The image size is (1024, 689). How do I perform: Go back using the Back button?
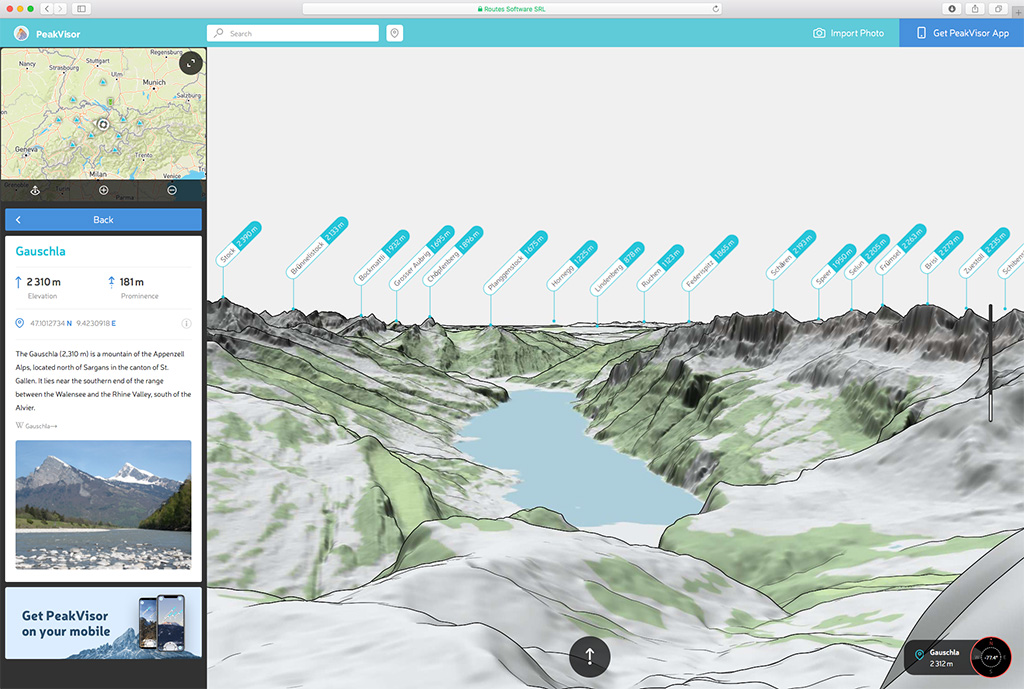(x=103, y=220)
